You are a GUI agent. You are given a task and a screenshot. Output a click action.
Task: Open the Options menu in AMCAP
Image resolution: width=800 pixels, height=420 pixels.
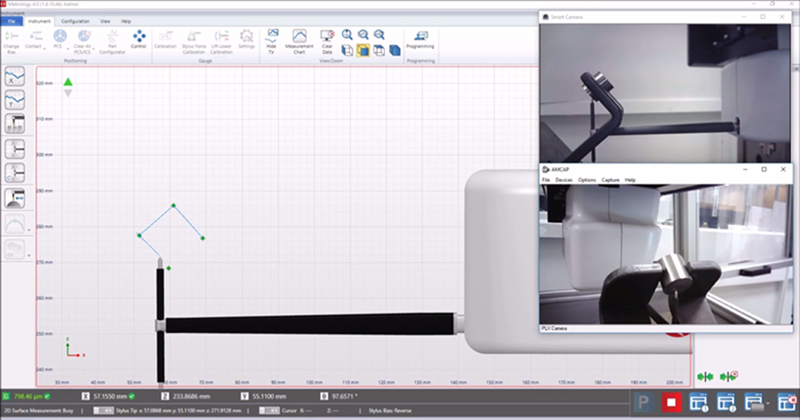587,180
